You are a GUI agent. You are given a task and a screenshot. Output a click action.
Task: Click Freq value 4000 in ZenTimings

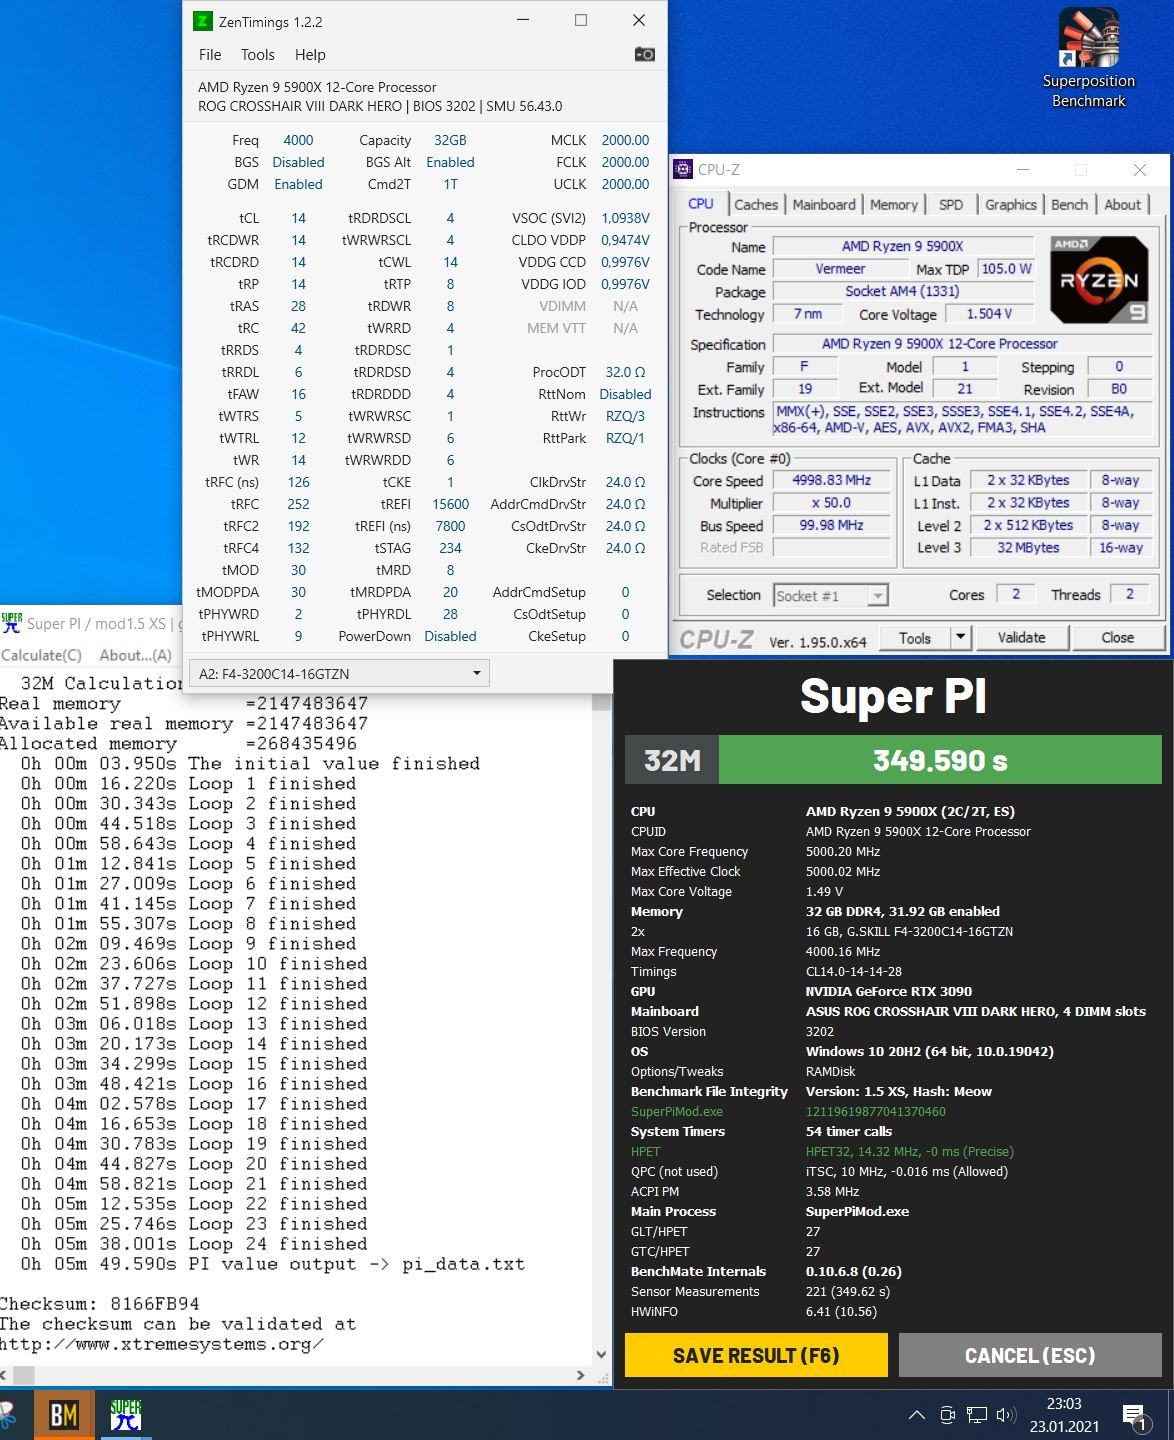[298, 140]
